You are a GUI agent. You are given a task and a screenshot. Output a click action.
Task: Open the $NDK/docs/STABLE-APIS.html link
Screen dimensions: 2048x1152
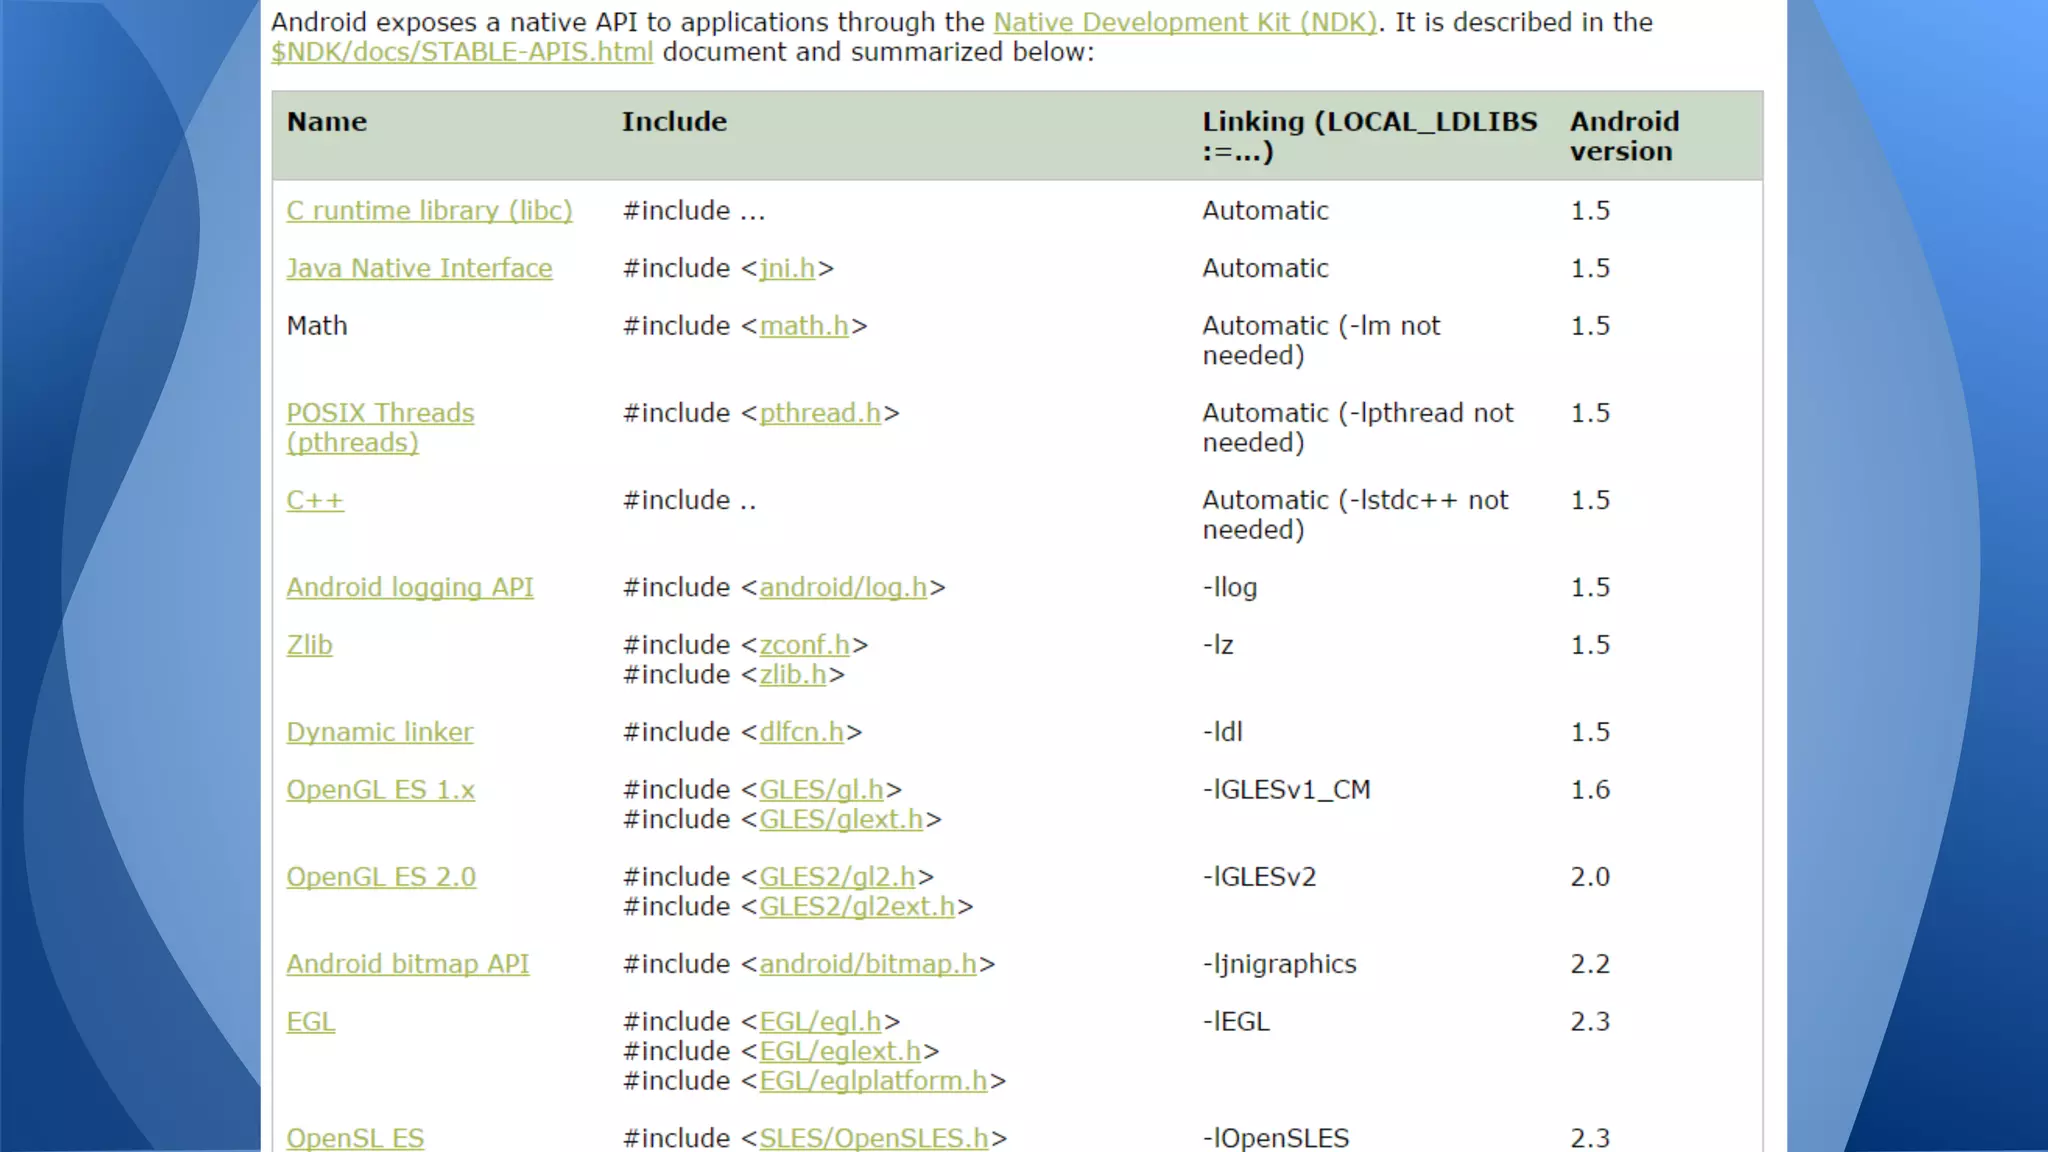point(462,53)
